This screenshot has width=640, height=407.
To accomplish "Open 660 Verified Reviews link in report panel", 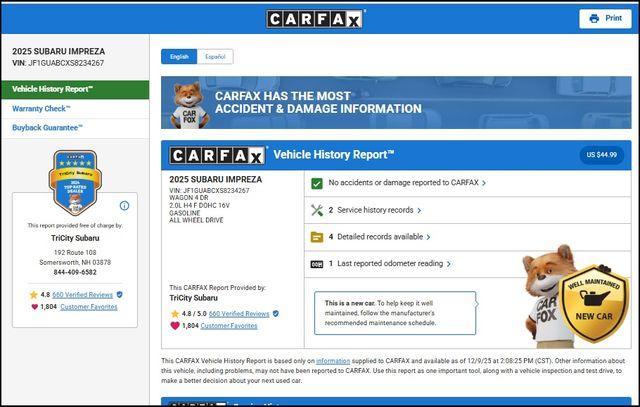I will tap(239, 314).
